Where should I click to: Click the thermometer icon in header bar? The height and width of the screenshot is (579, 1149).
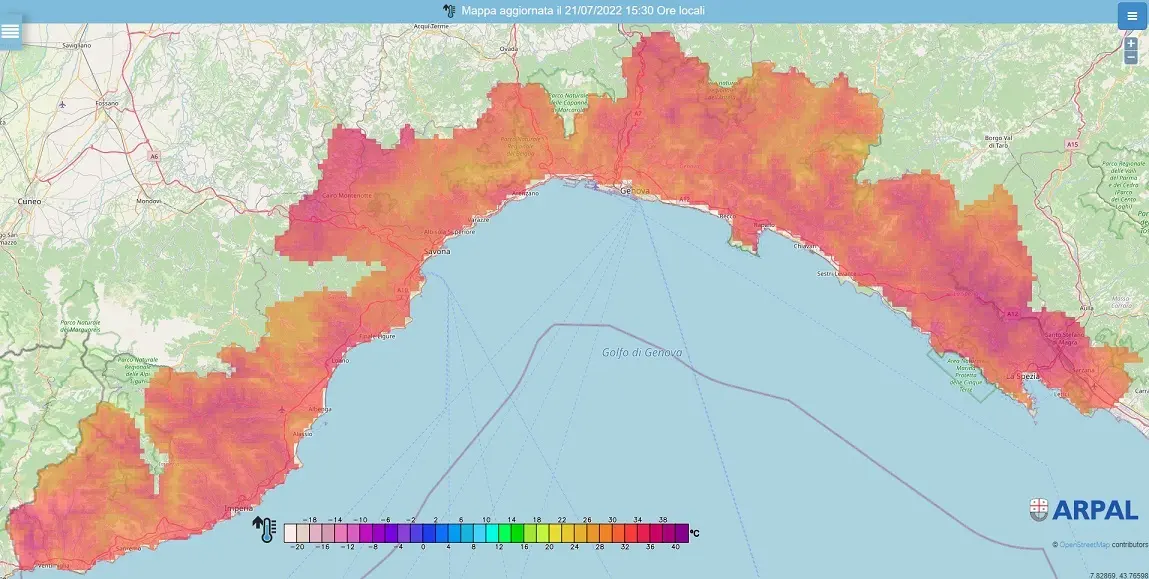coord(449,10)
